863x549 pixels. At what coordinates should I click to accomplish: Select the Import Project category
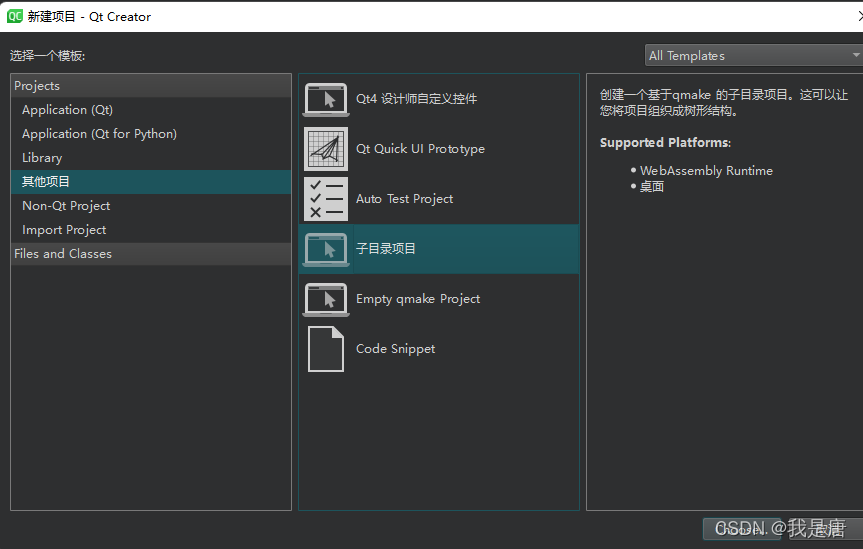pos(151,230)
